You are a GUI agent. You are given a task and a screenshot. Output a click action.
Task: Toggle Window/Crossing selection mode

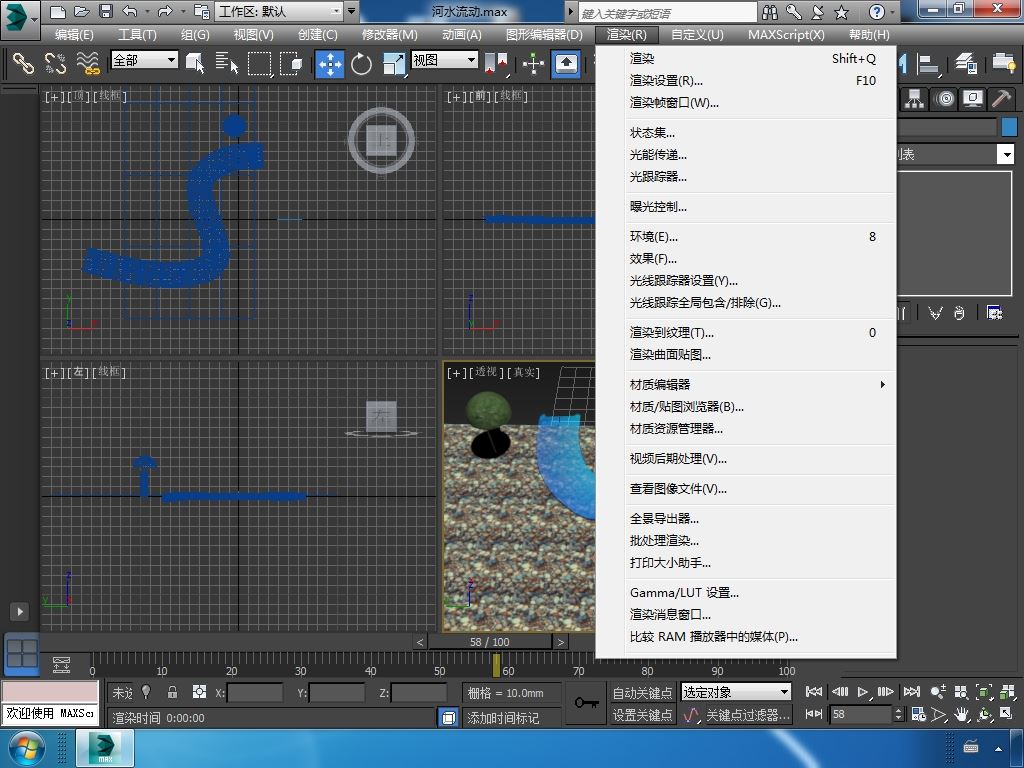[x=291, y=63]
